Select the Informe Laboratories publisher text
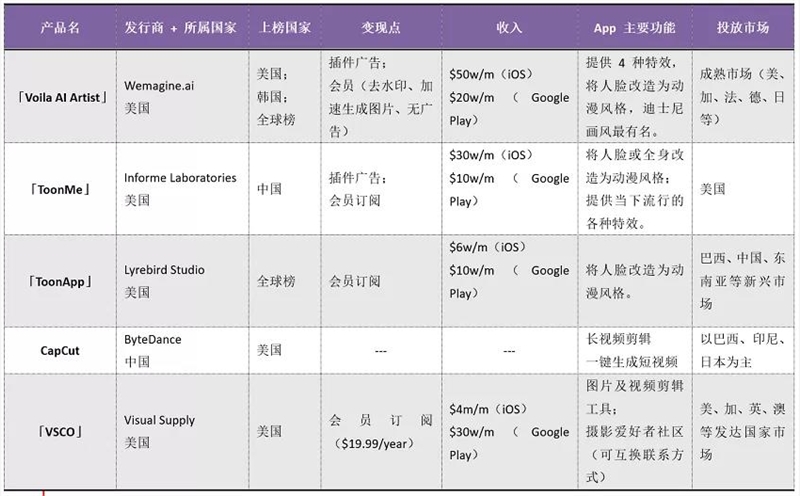The height and width of the screenshot is (496, 800). tap(180, 178)
